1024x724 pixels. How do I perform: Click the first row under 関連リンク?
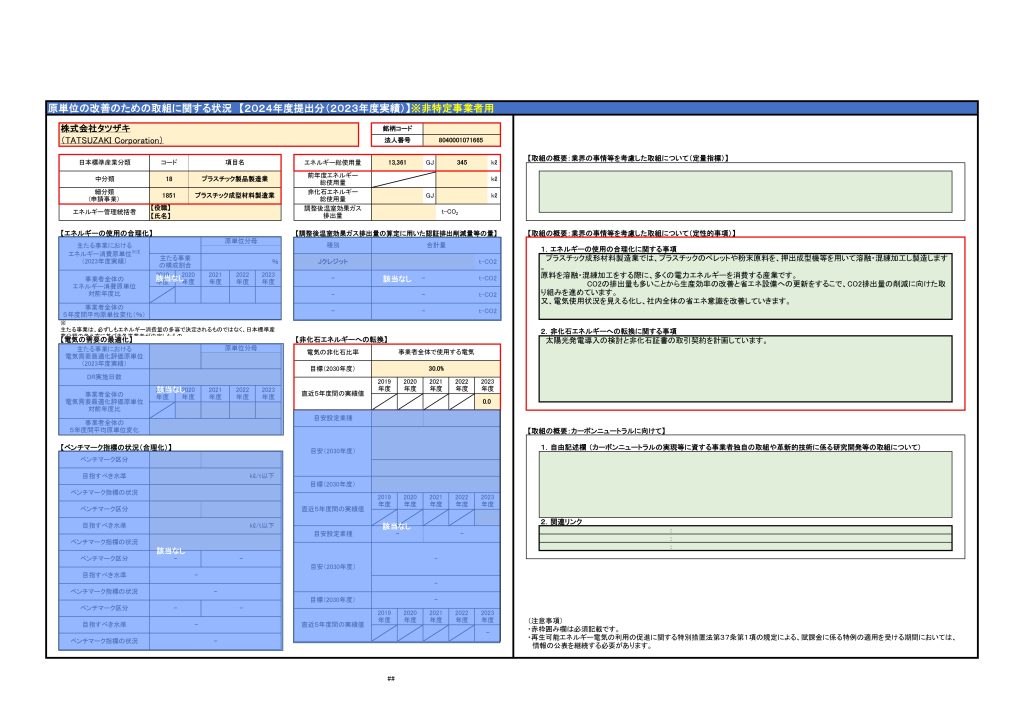[745, 529]
